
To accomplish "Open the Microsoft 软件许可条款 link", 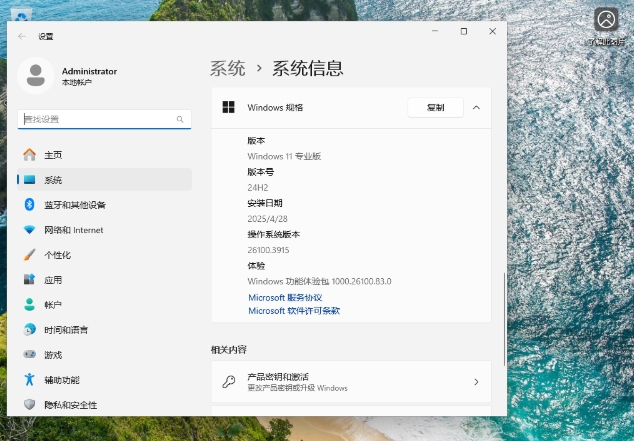I will [x=294, y=311].
